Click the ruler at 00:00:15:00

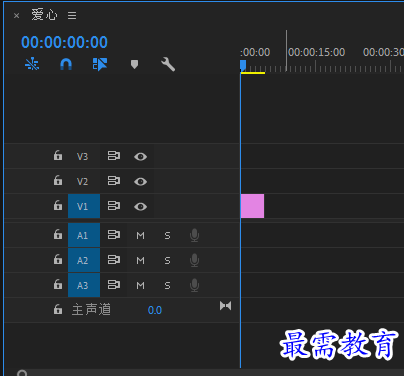pos(317,52)
